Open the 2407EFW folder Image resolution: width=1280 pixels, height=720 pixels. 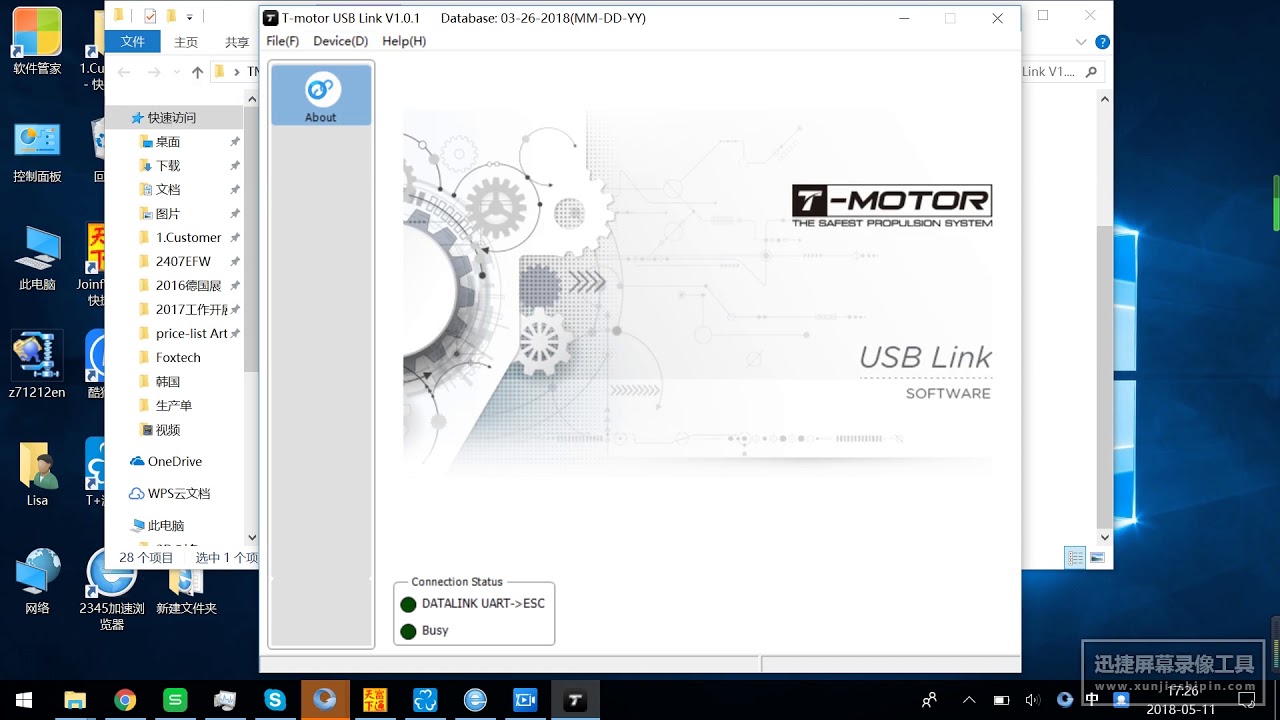click(x=183, y=262)
